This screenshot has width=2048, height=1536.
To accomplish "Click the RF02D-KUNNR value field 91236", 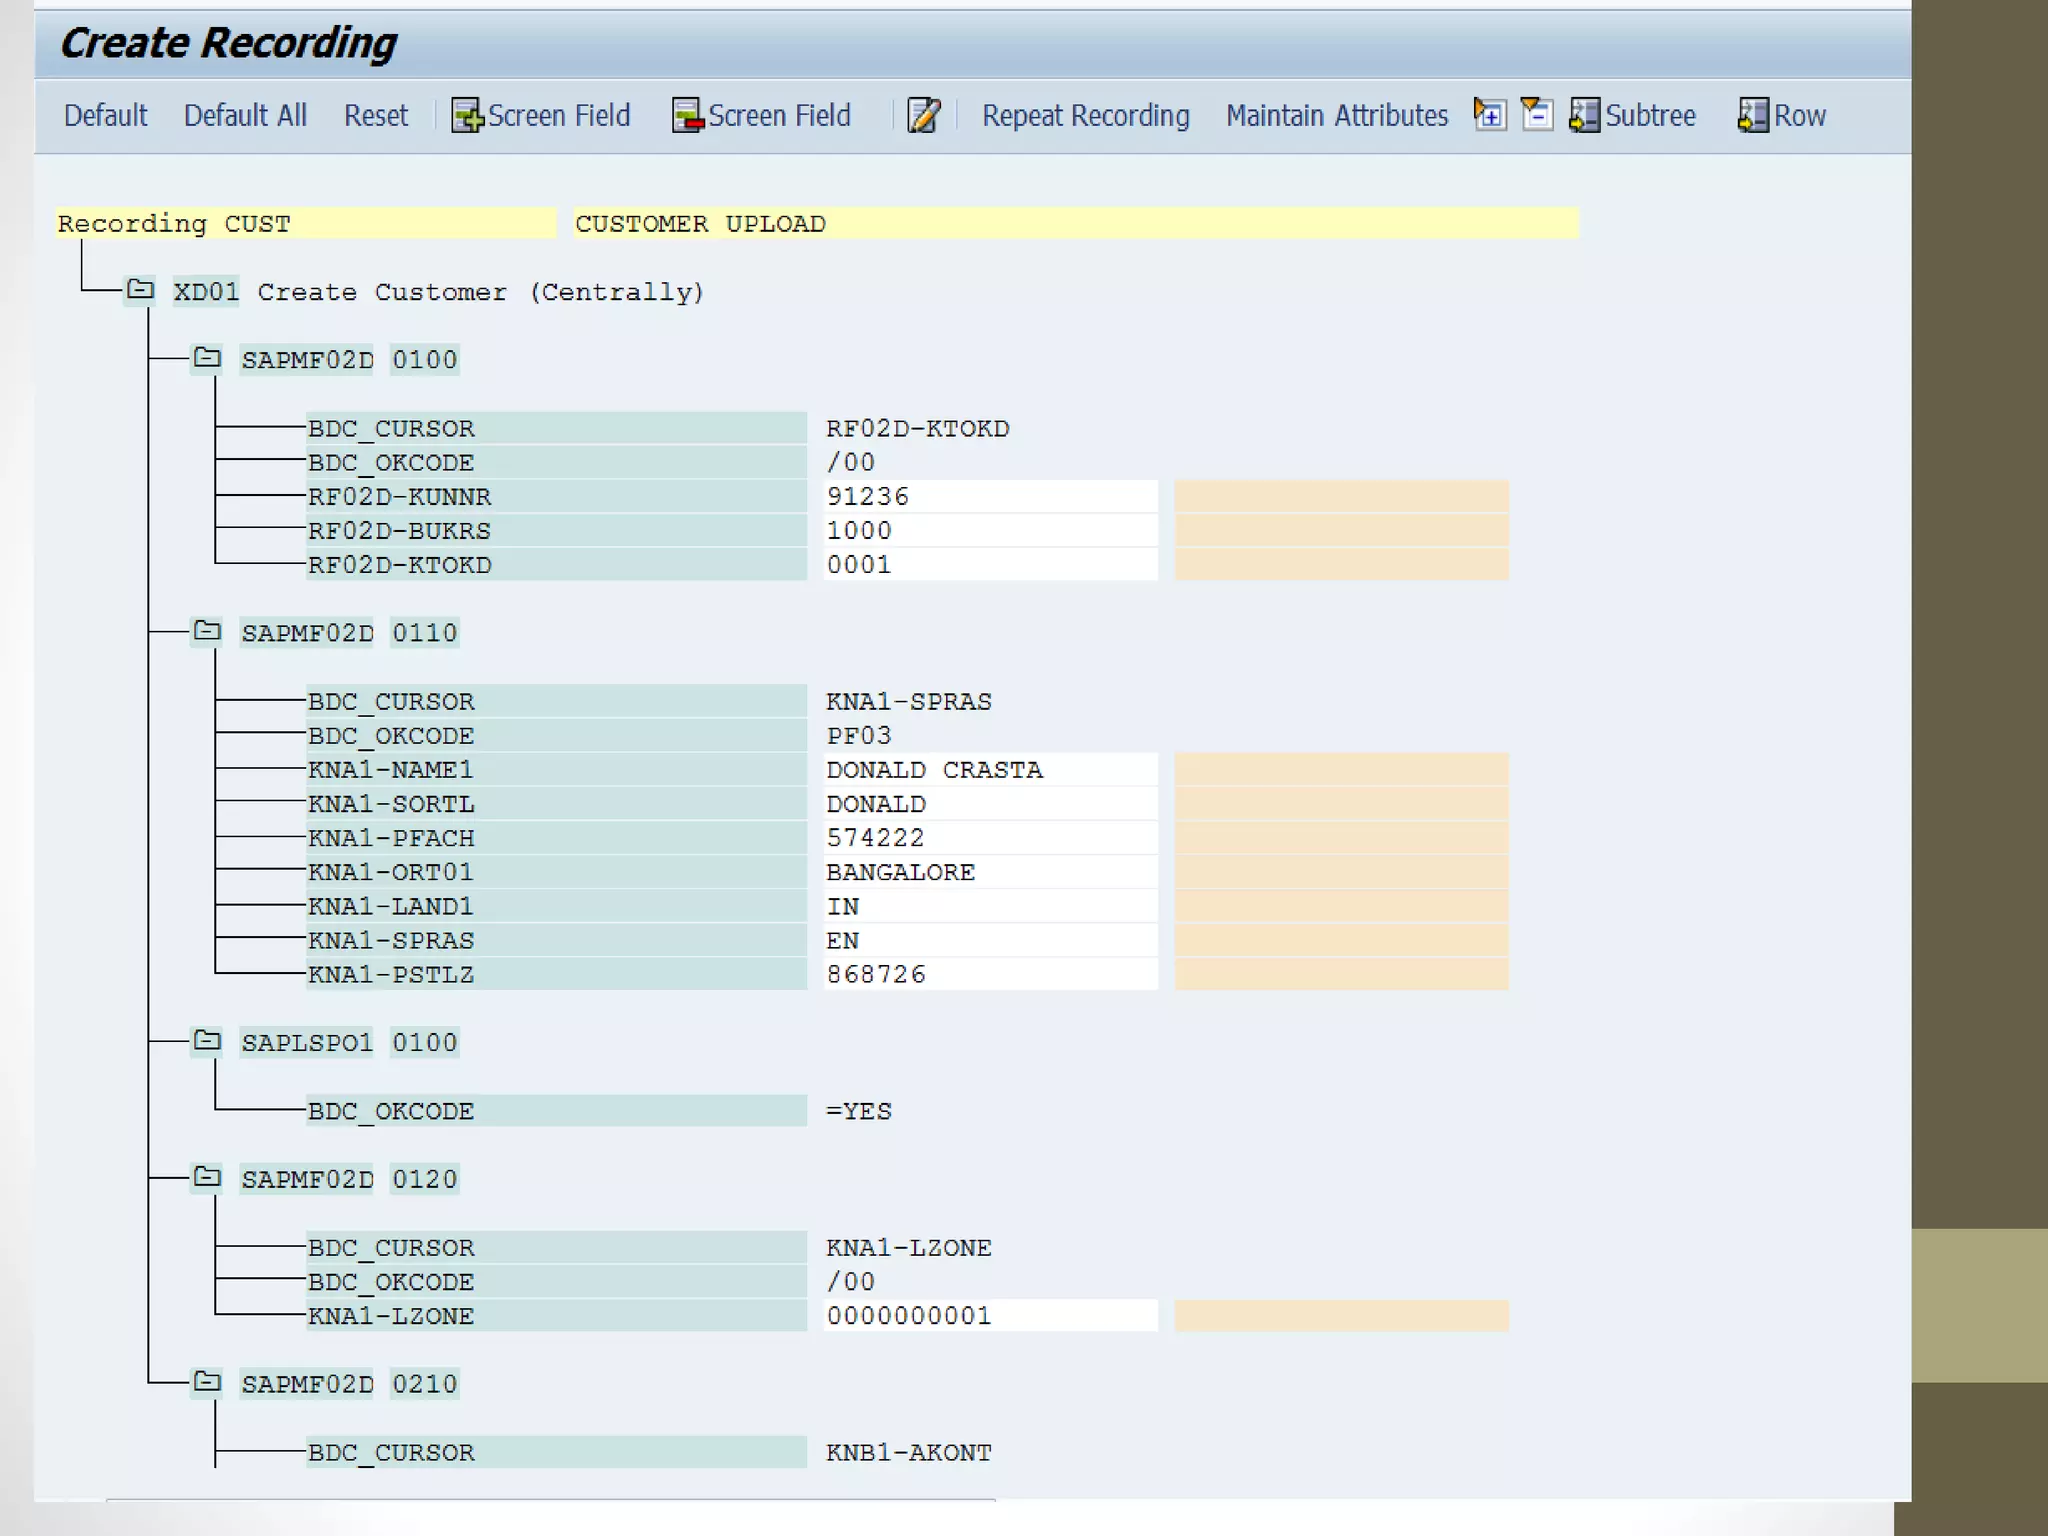I will click(989, 497).
